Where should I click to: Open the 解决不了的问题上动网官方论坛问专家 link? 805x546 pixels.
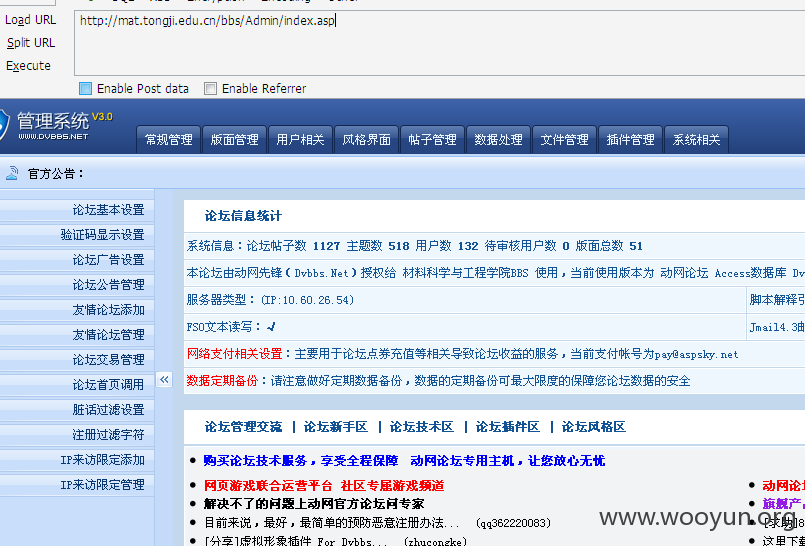click(314, 504)
